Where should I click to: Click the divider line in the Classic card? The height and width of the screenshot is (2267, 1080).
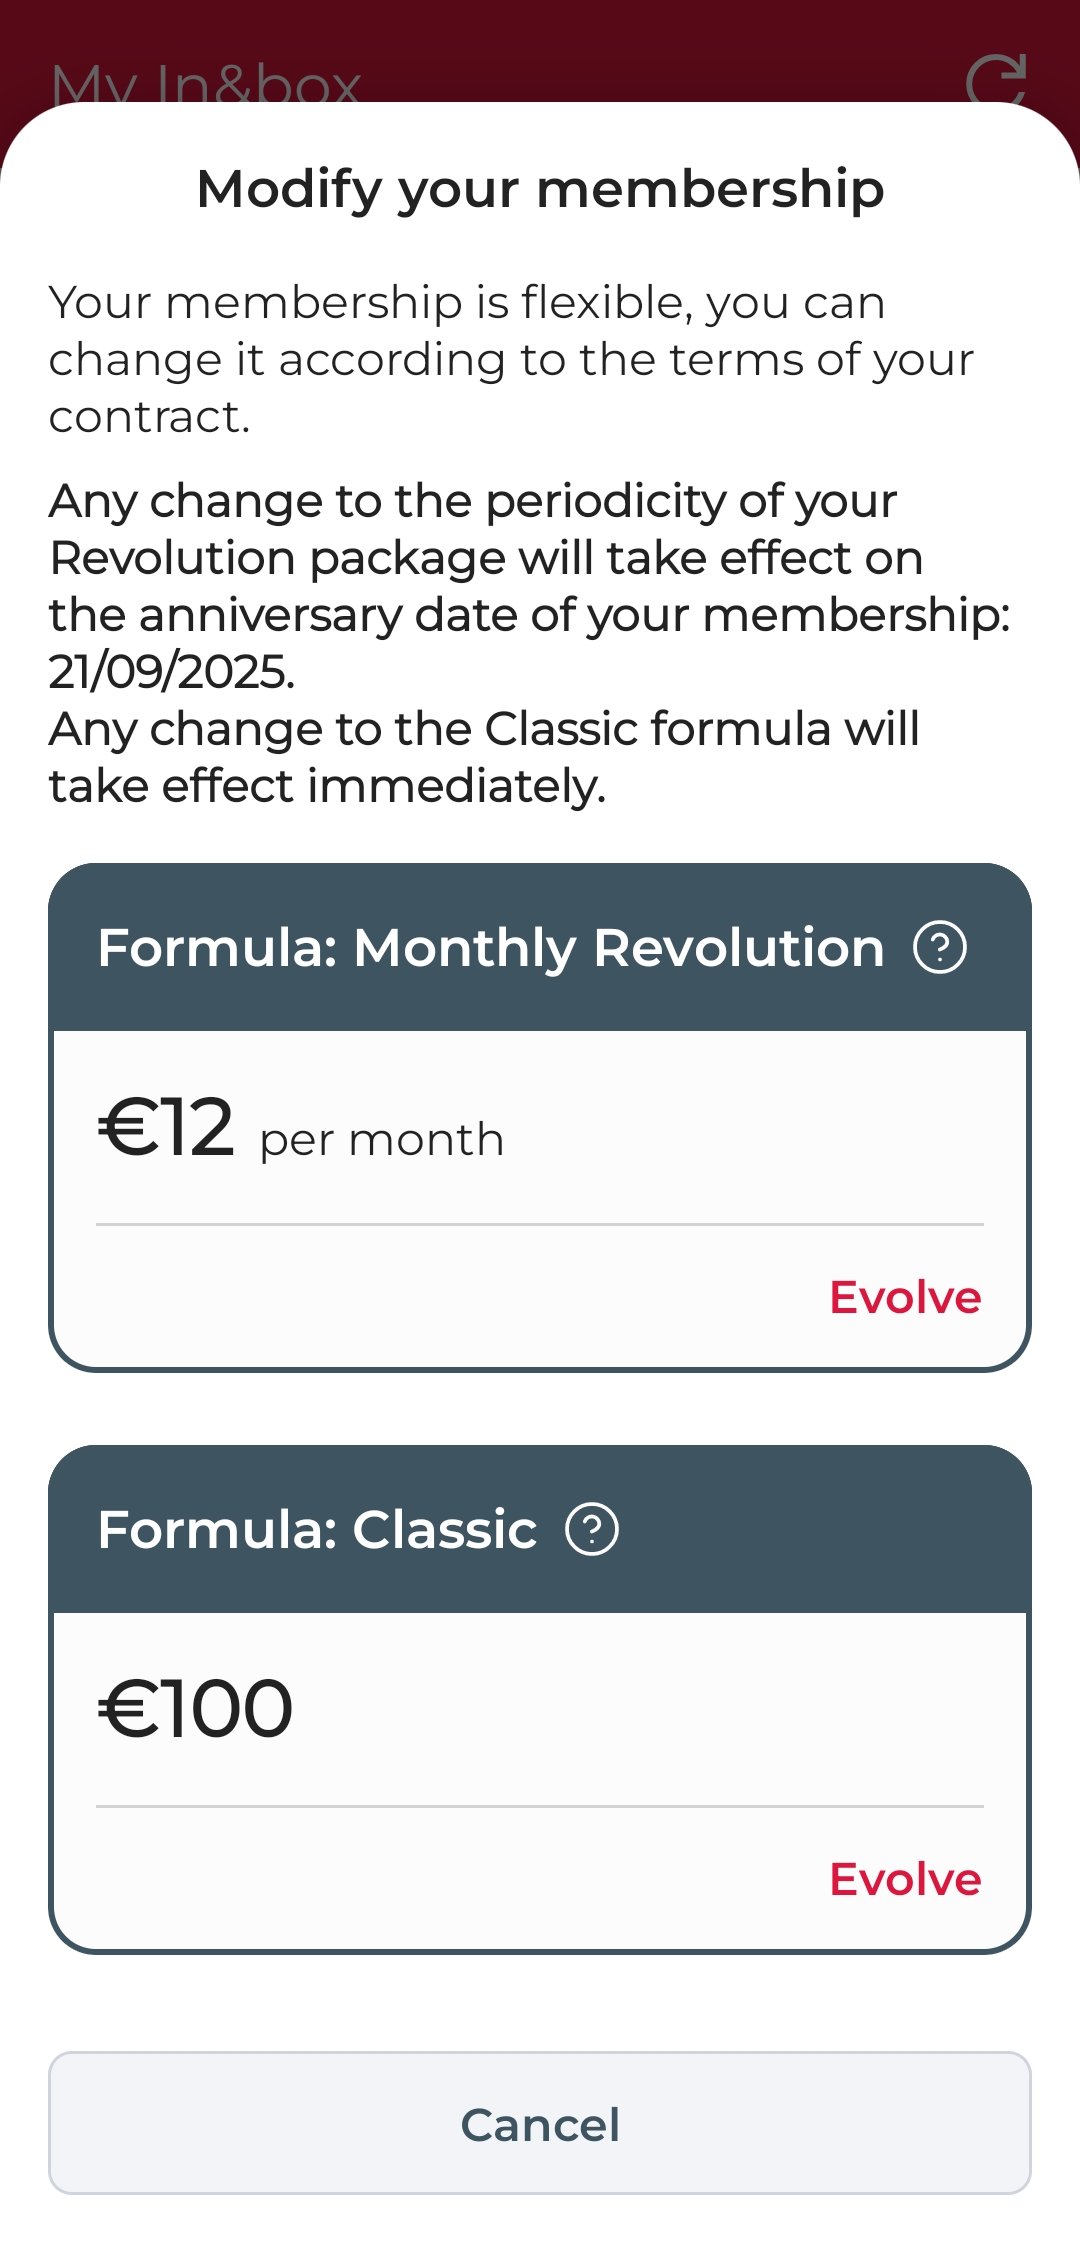coord(540,1806)
